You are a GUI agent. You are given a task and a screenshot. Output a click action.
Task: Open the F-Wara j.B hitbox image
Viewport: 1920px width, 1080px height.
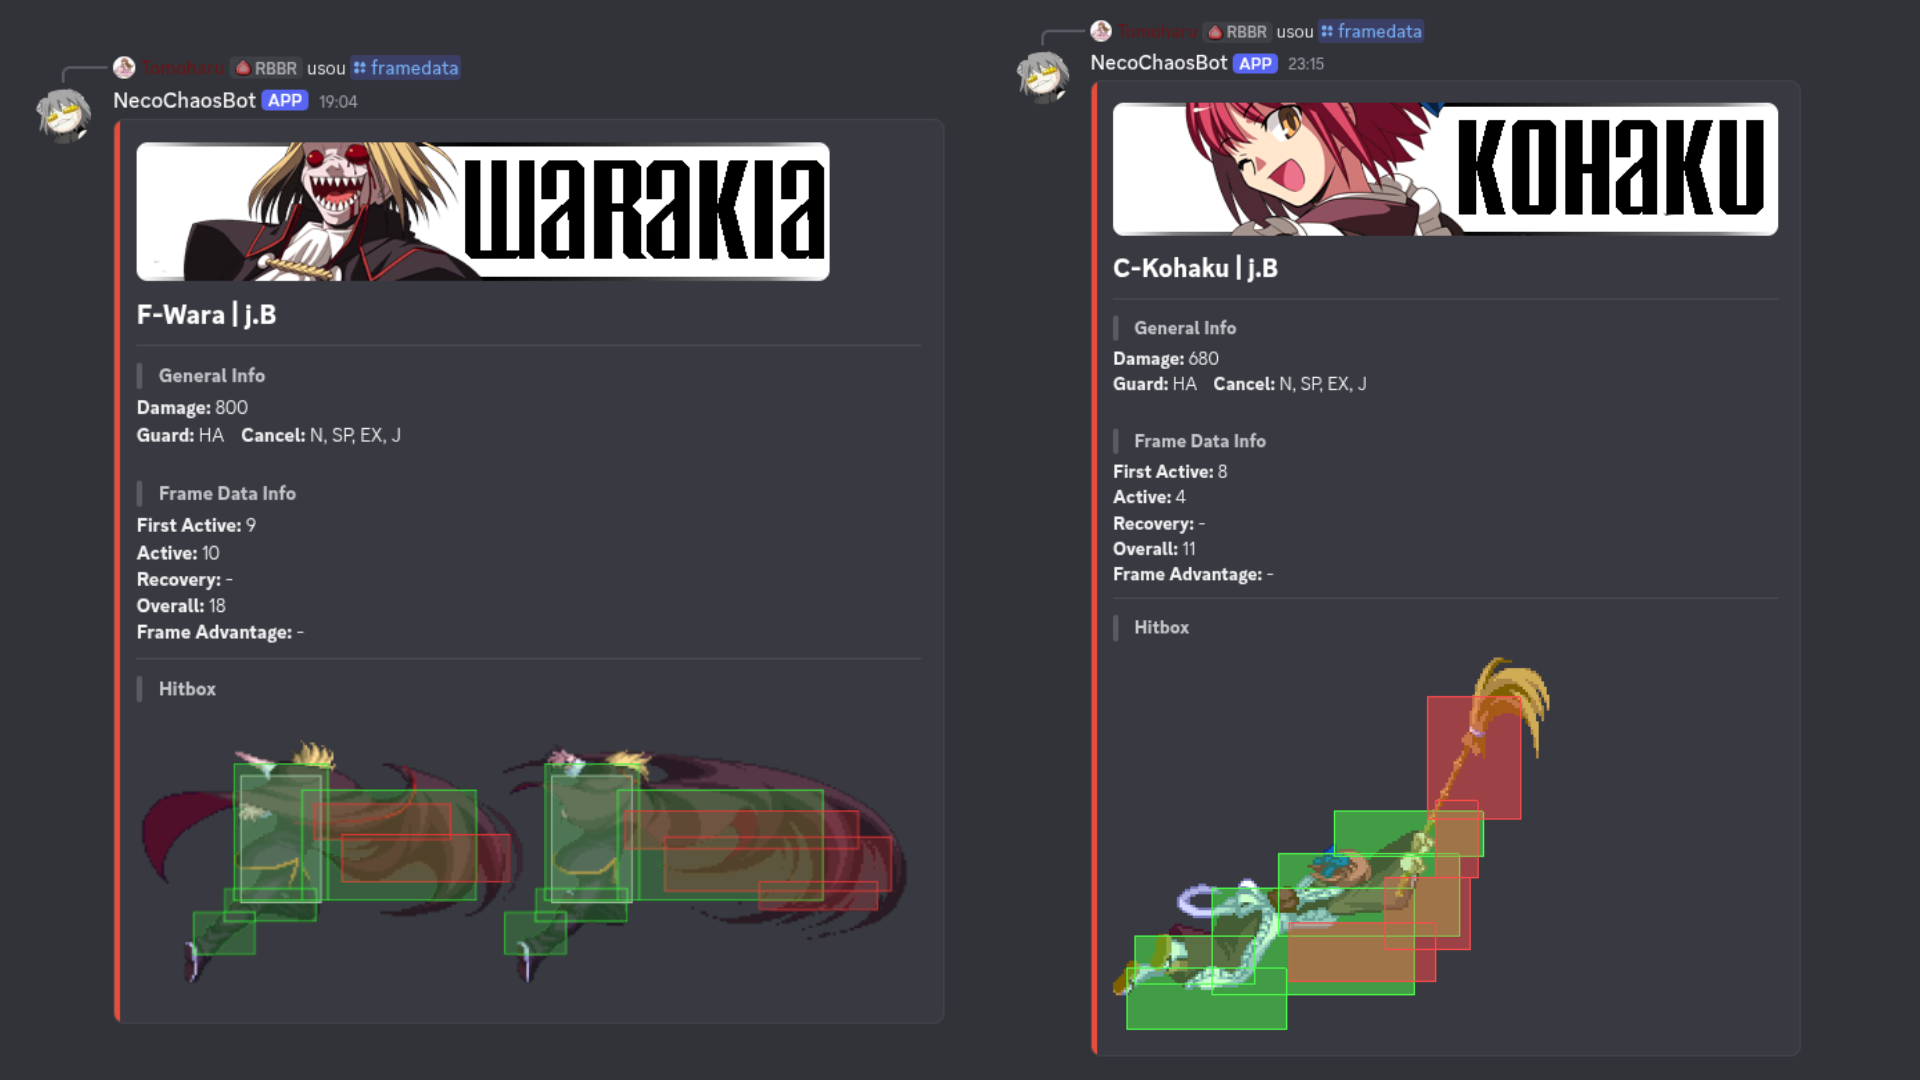(x=524, y=862)
